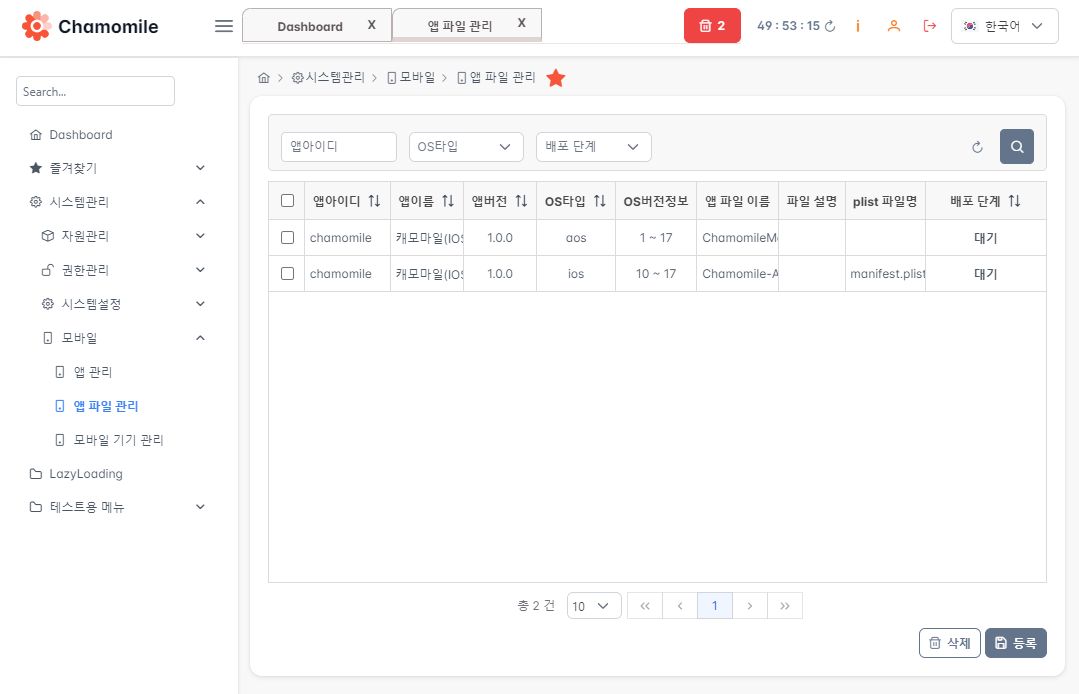Image resolution: width=1079 pixels, height=694 pixels.
Task: Open the 한국어 language selector
Action: point(1004,26)
